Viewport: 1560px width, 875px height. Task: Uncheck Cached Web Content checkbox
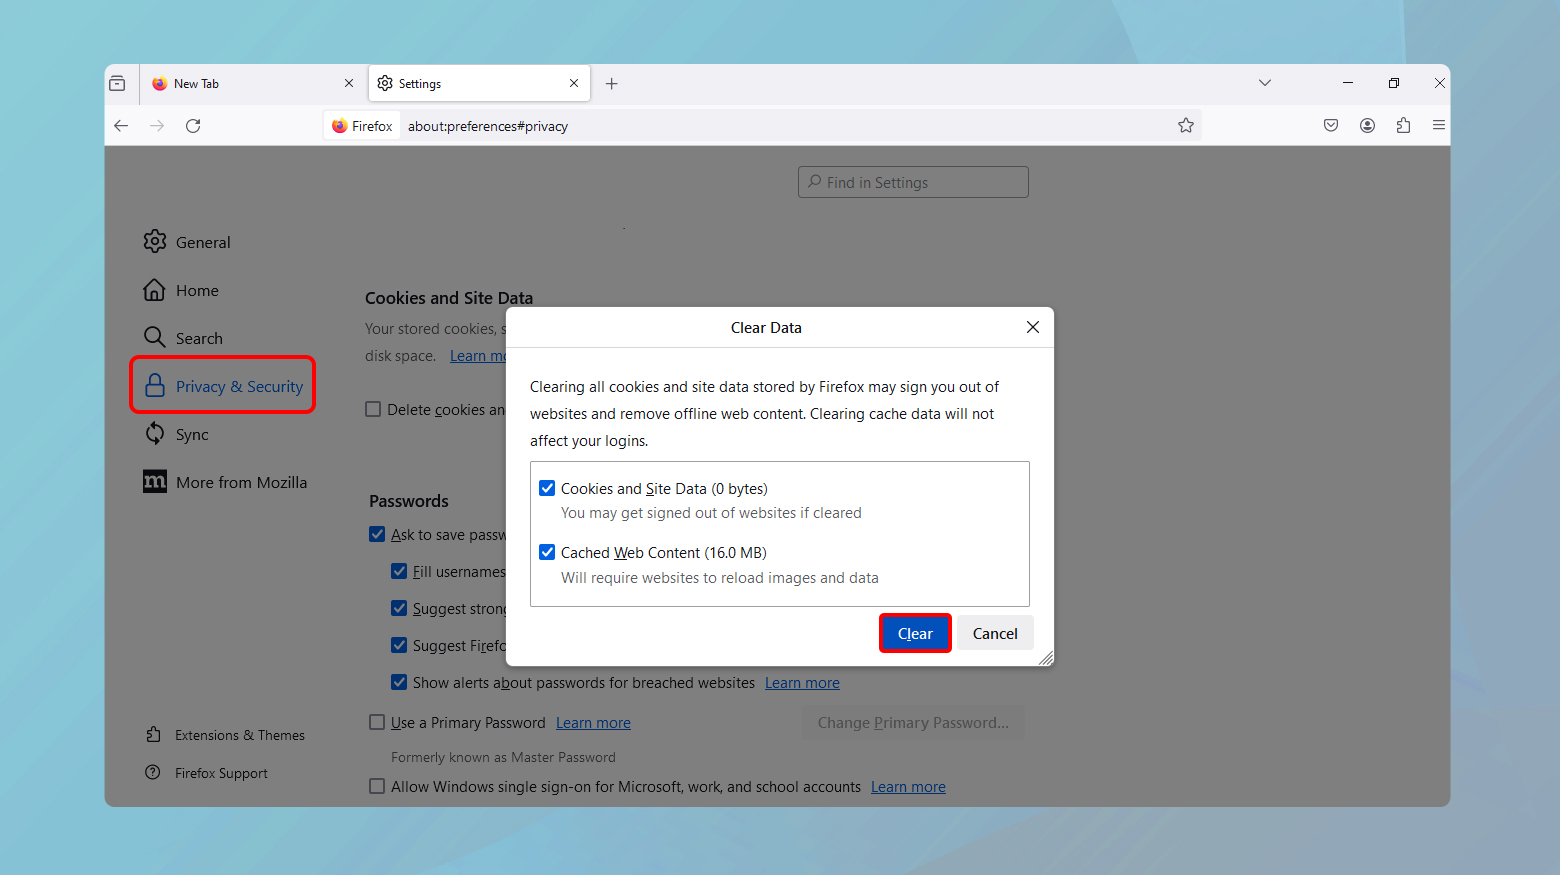pyautogui.click(x=547, y=552)
